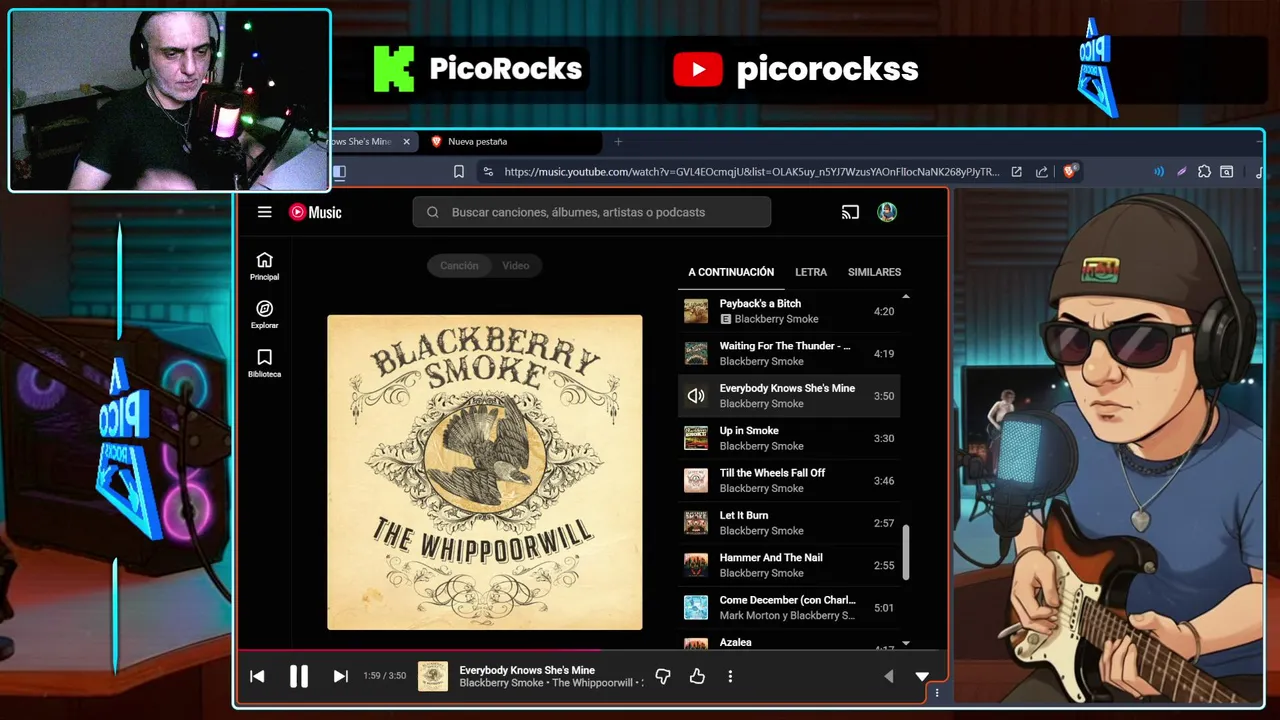The image size is (1280, 720).
Task: Switch to Canción mode
Action: click(459, 265)
